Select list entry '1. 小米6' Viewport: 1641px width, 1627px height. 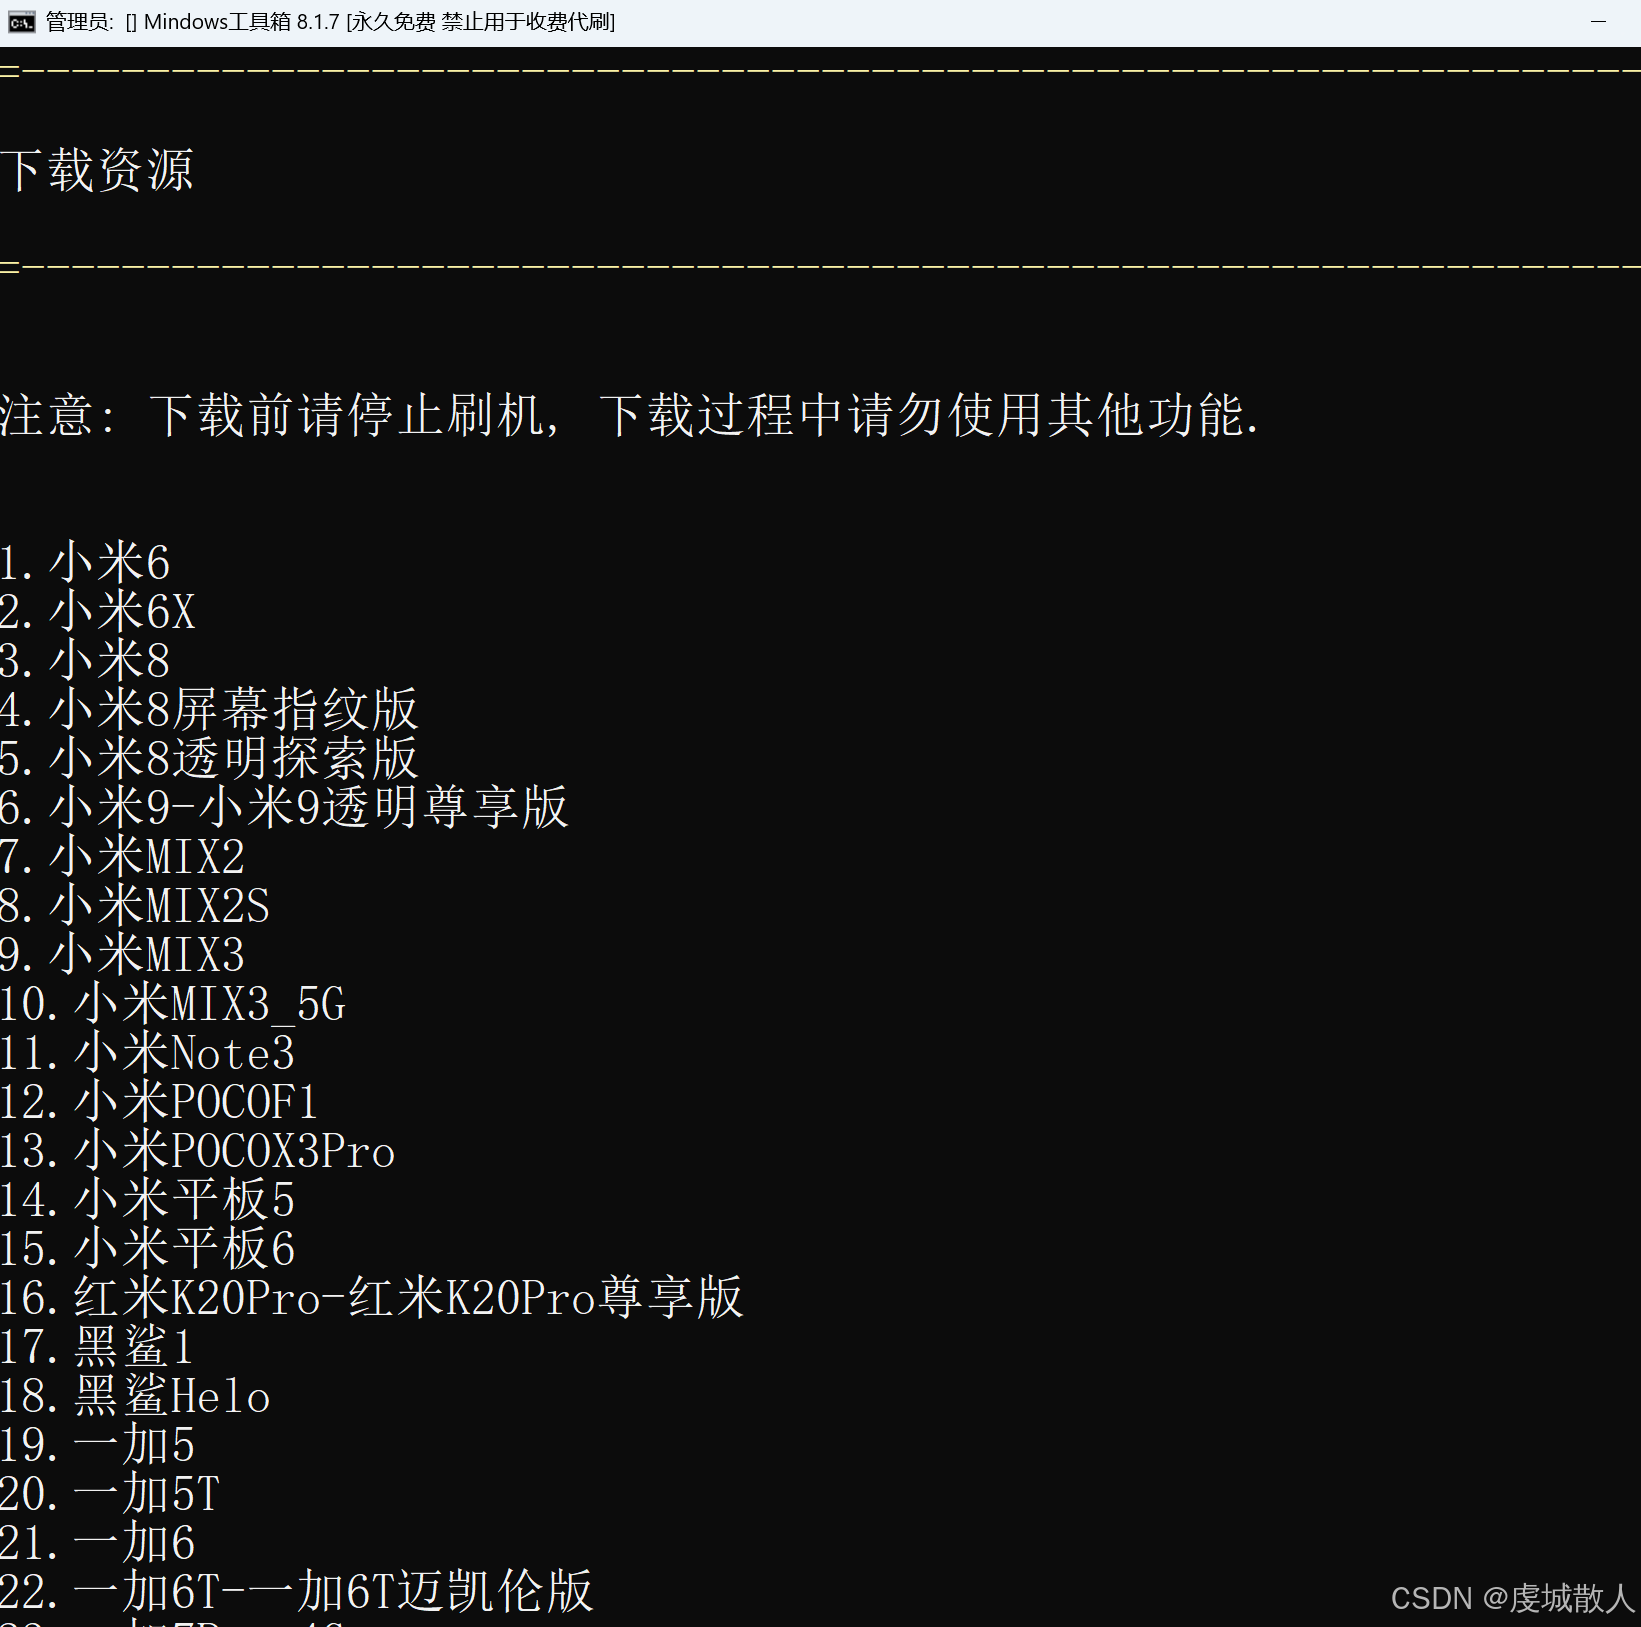click(85, 562)
